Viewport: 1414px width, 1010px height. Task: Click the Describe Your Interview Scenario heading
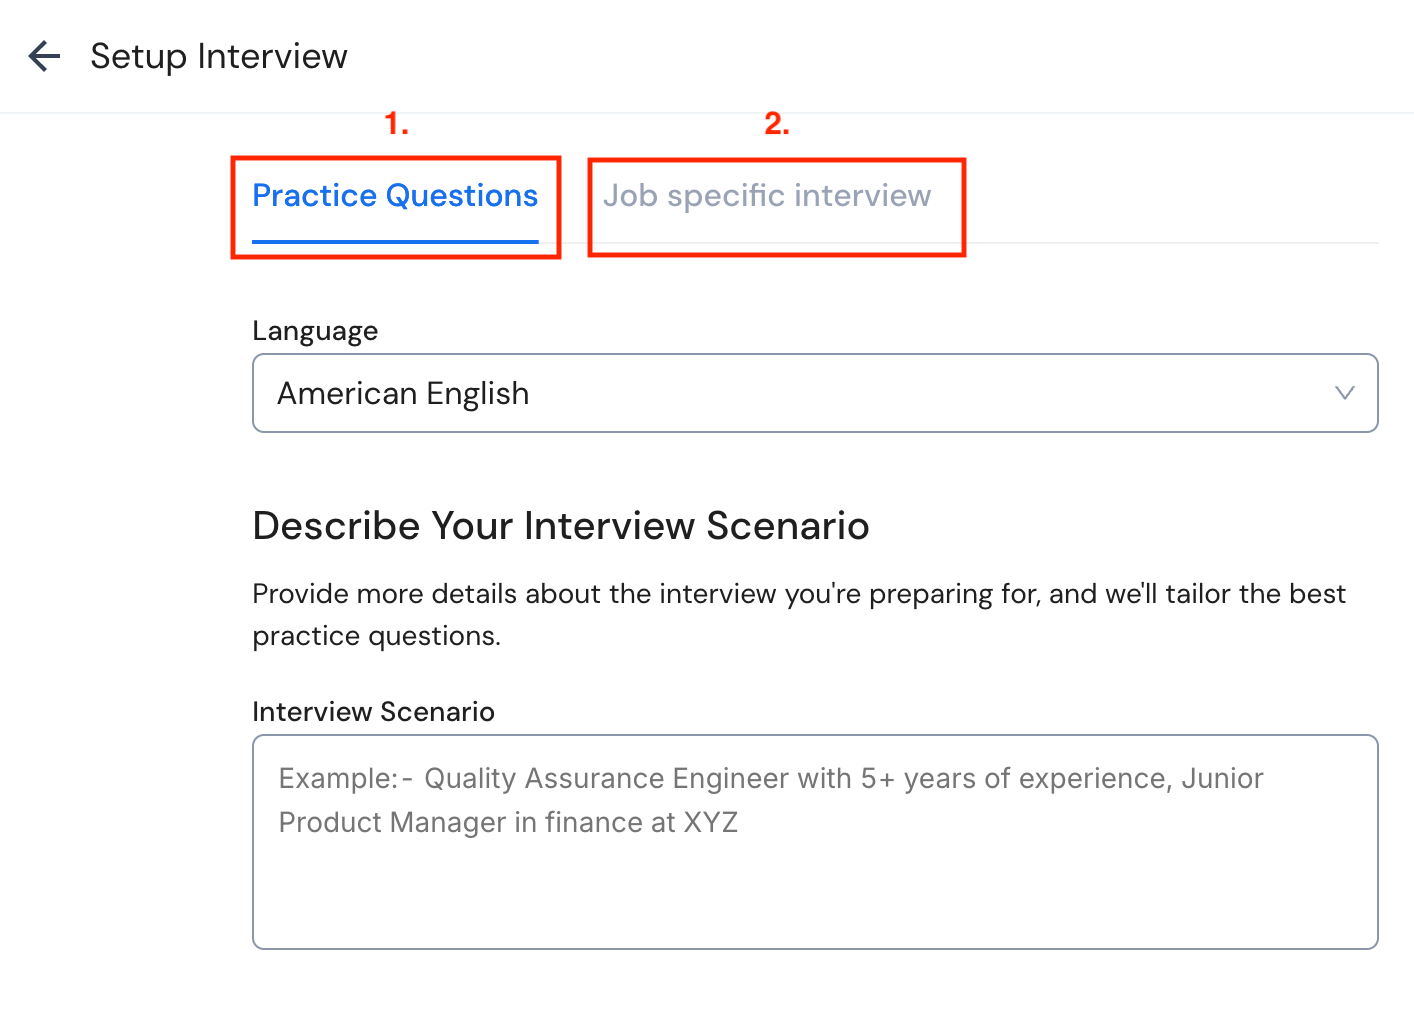(561, 525)
